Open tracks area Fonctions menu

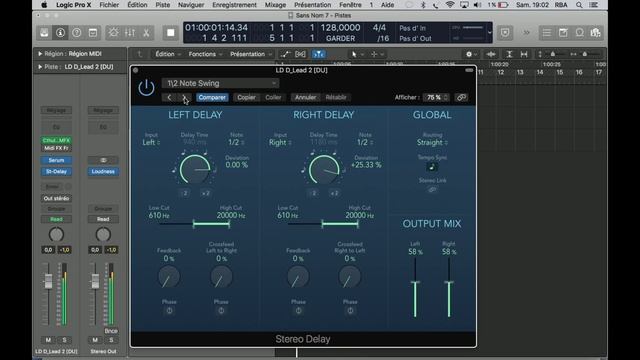click(x=205, y=54)
